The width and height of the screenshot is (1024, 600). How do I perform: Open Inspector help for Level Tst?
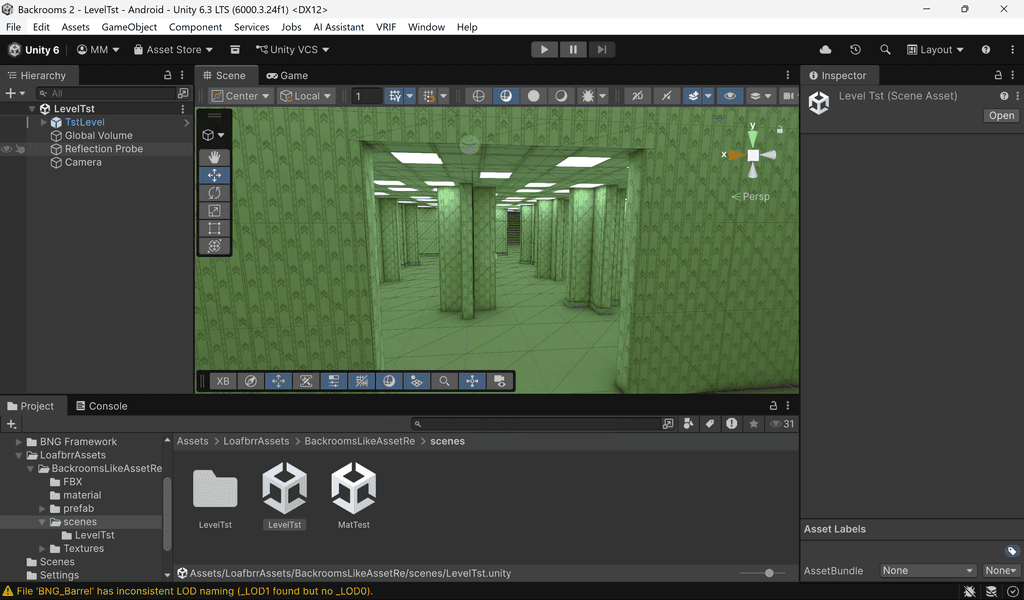pos(1004,96)
